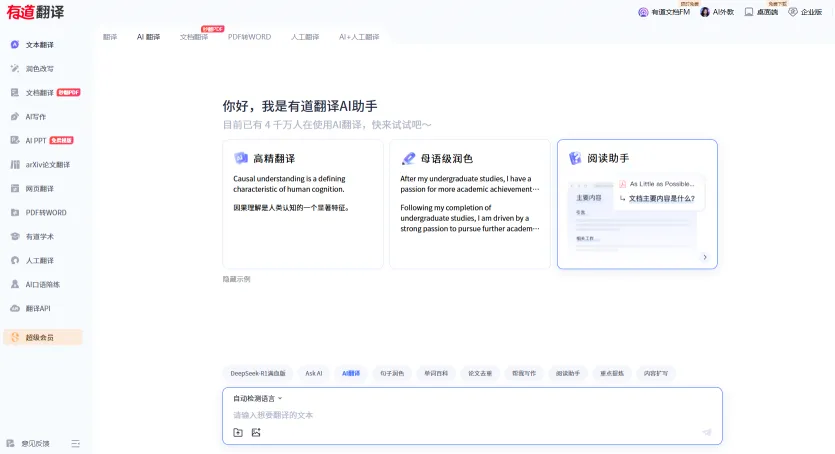Viewport: 835px width, 454px height.
Task: Select the 高精翻译 example card
Action: 302,204
